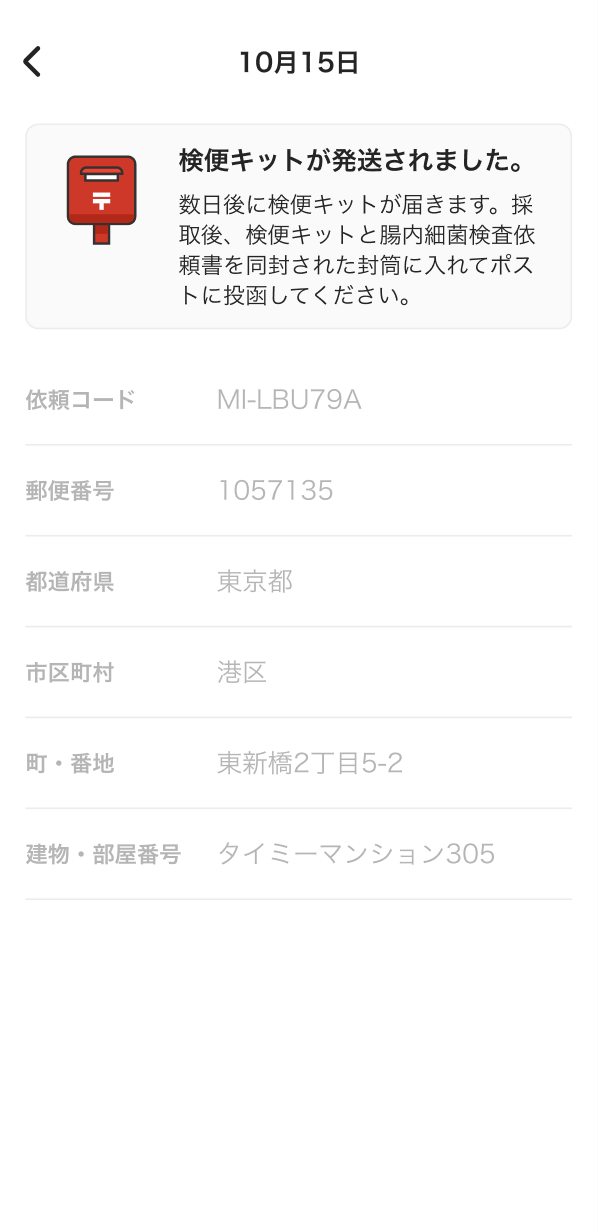The height and width of the screenshot is (1232, 598).
Task: Tap the kit shipped notification card
Action: point(299,226)
